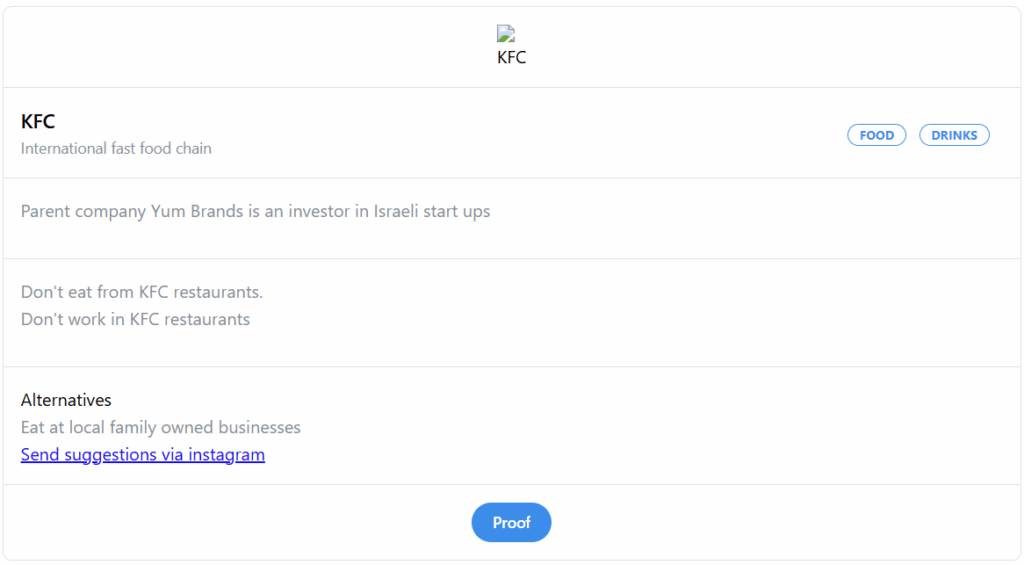Click Don't work in KFC restaurants line
Screen dimensions: 1024x565
click(x=135, y=319)
